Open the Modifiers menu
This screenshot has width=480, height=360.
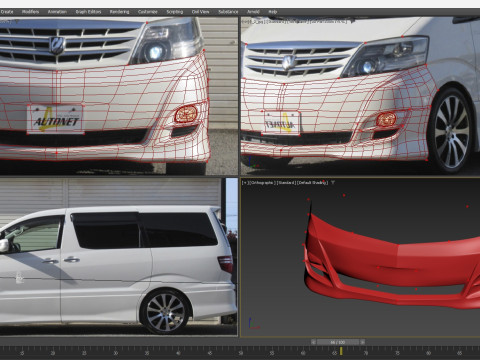pos(30,12)
